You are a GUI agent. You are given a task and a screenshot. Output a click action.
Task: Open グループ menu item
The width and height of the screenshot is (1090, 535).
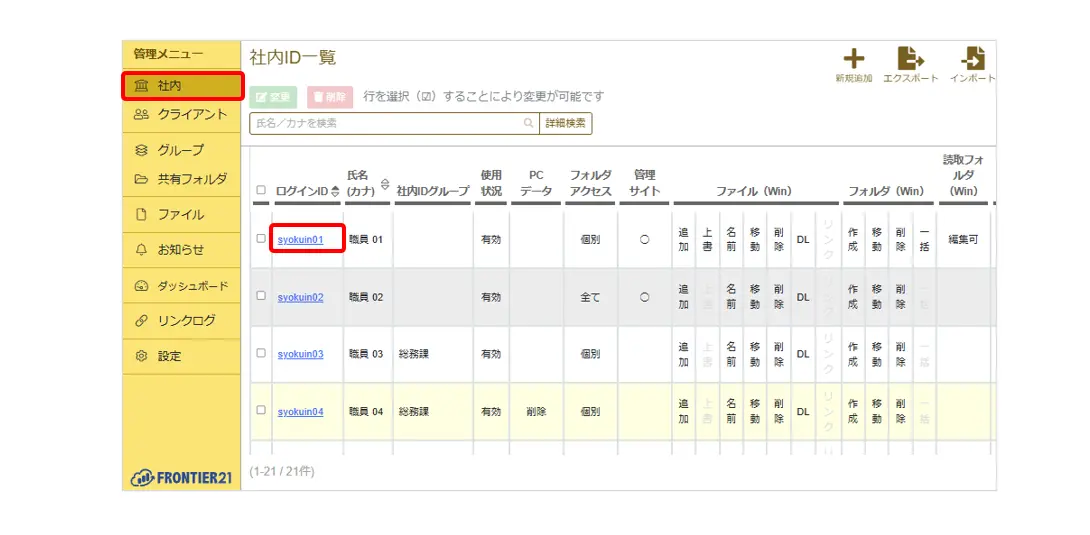(181, 150)
